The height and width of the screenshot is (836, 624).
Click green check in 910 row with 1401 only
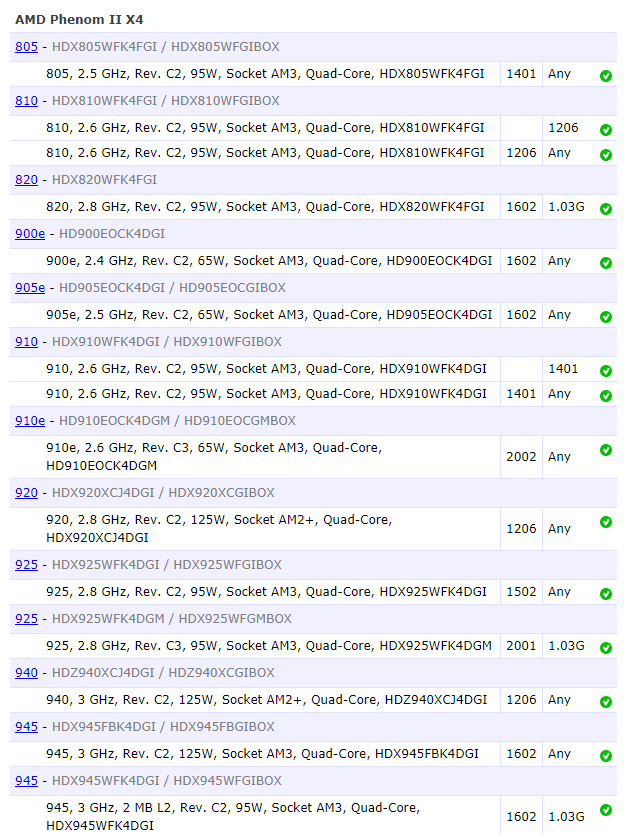point(606,371)
